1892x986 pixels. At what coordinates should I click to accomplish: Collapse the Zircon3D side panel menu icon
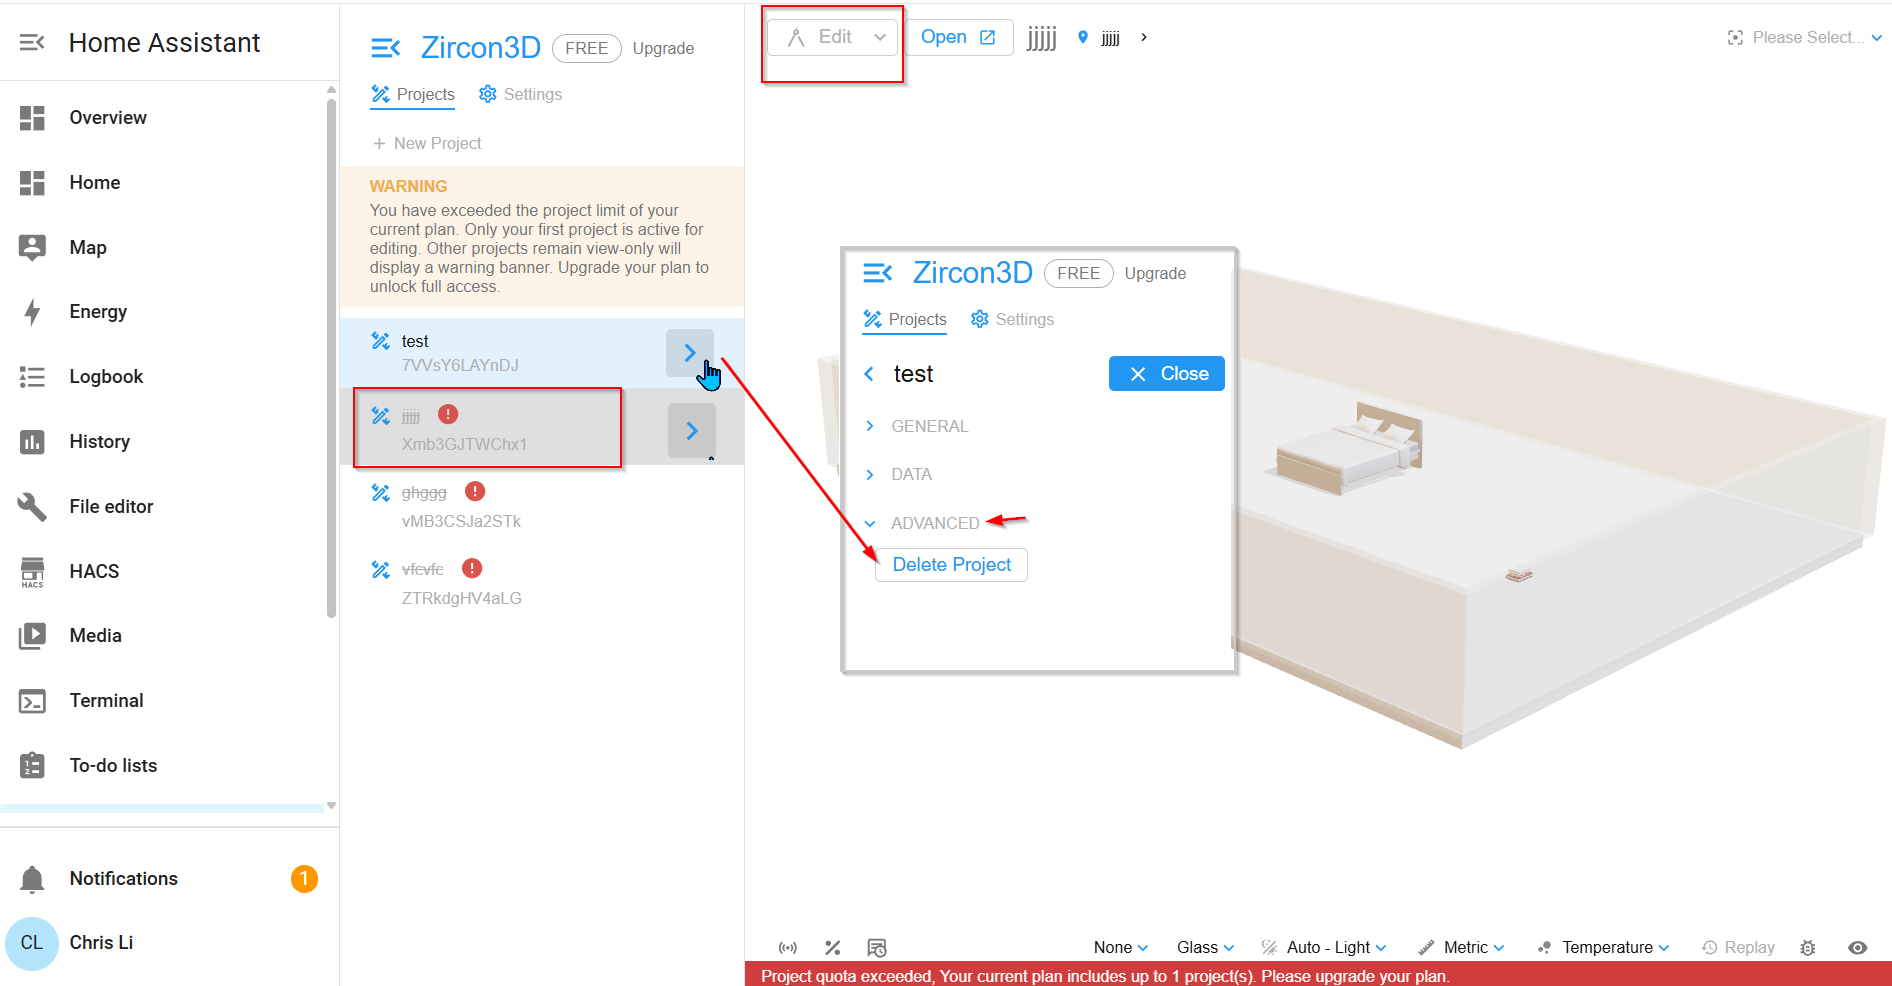385,48
